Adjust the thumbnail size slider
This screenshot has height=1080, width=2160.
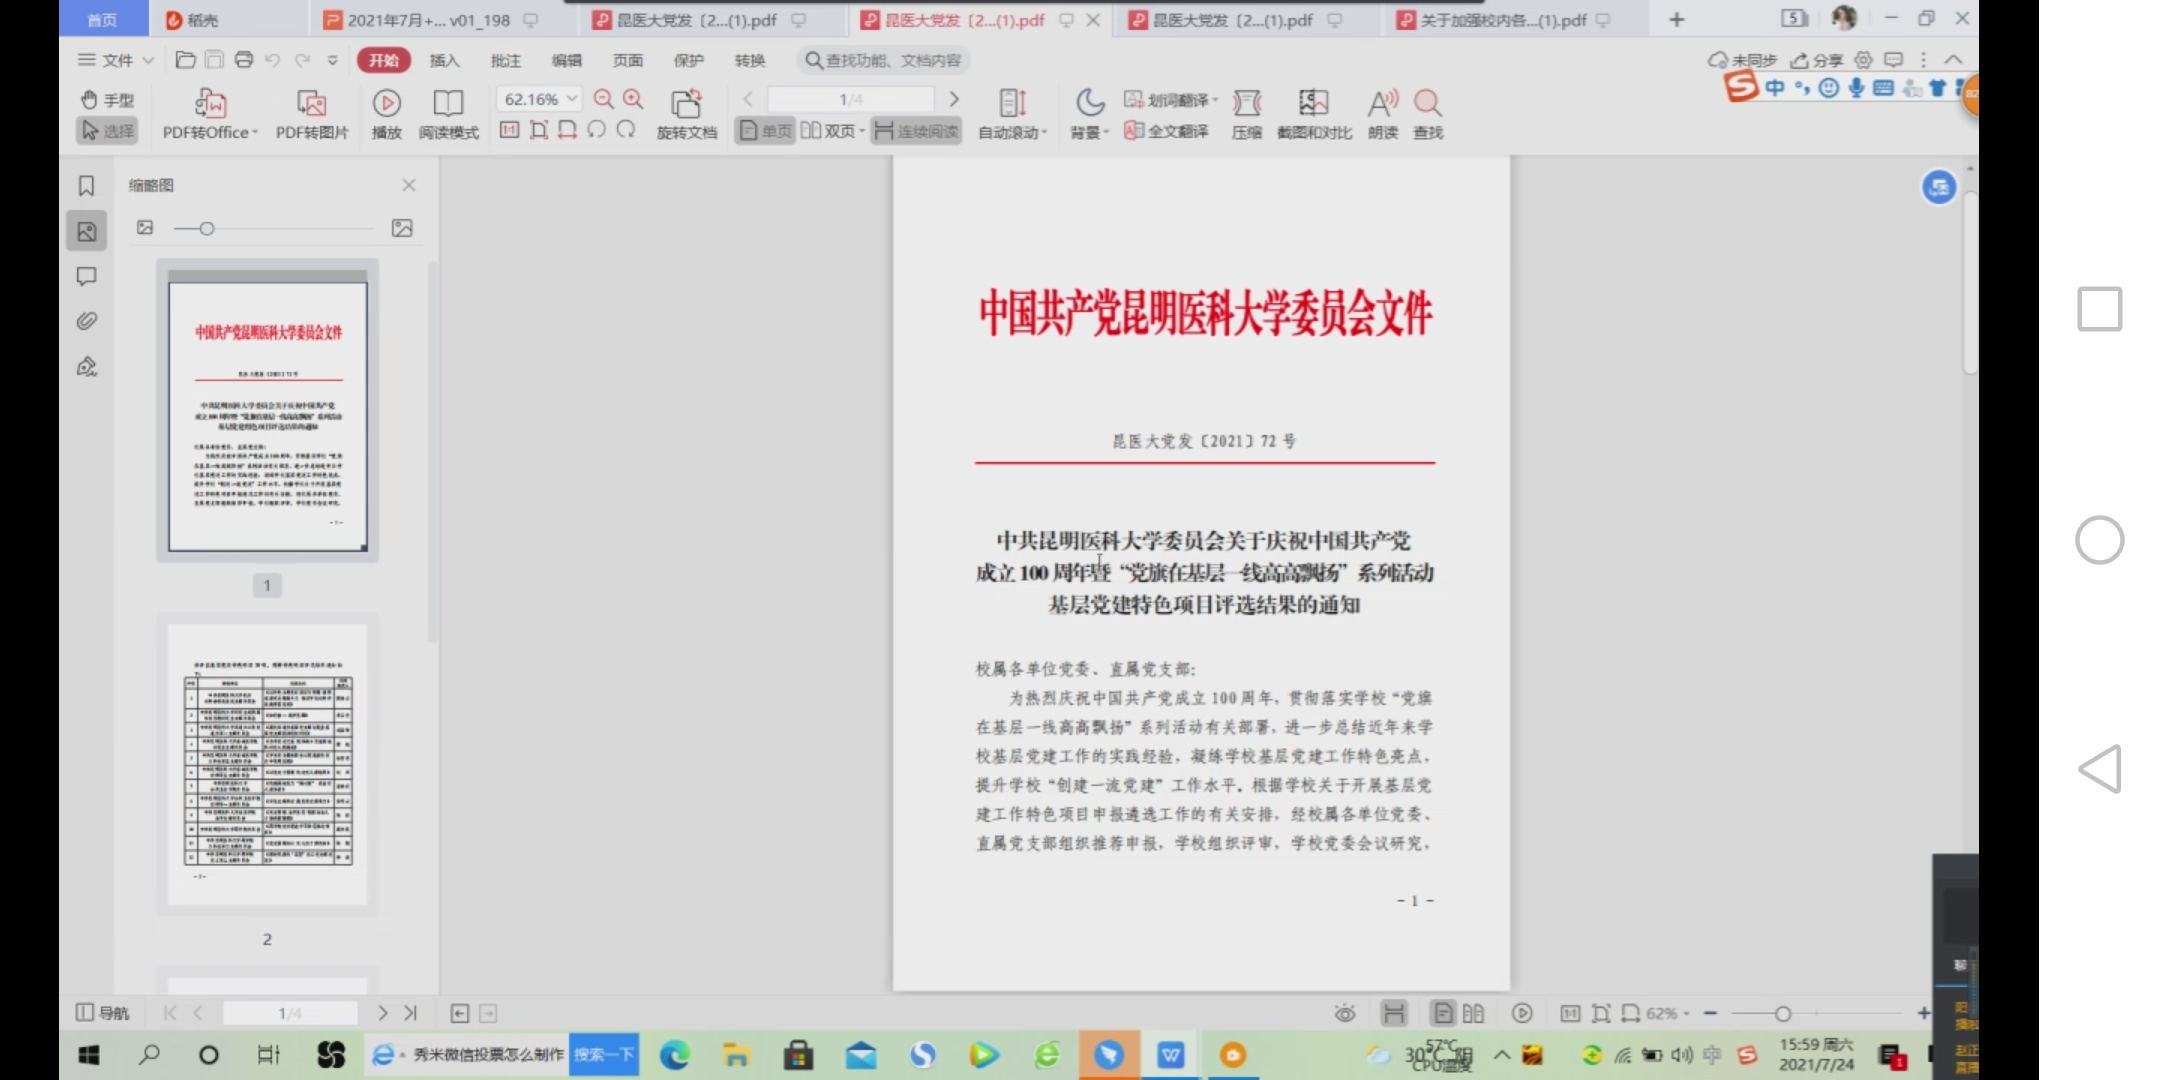point(207,229)
